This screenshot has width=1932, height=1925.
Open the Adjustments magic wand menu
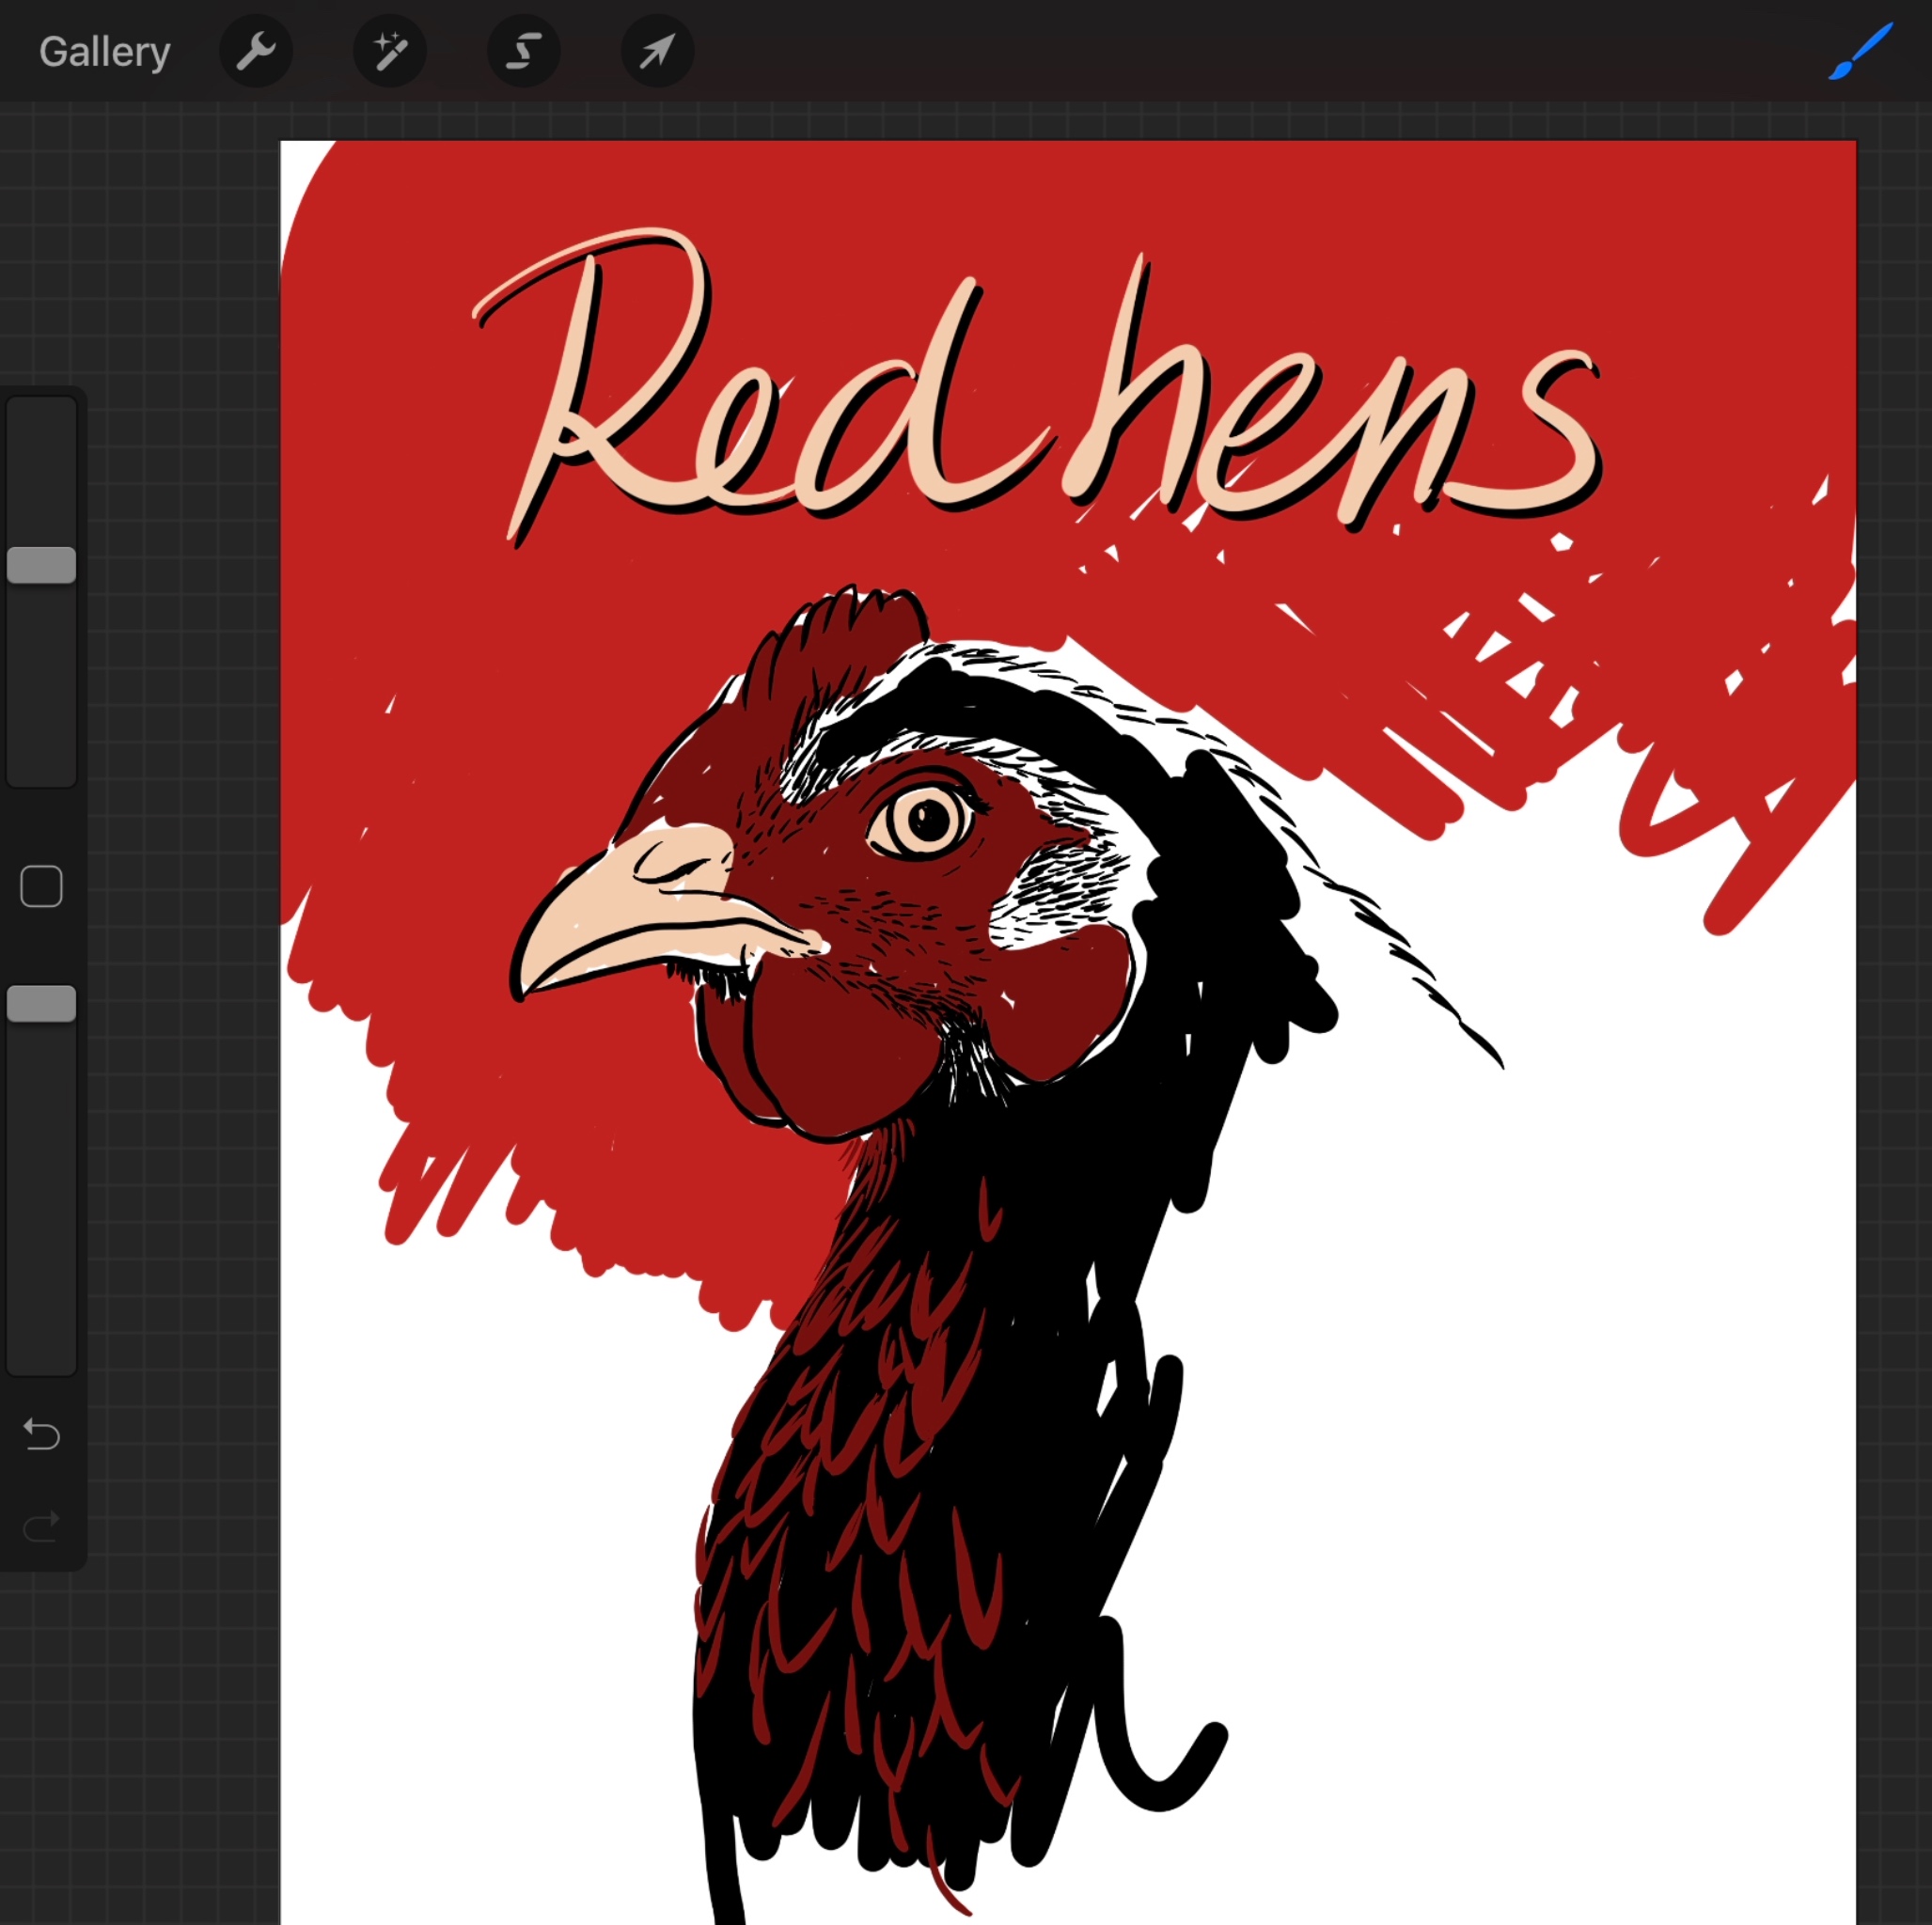click(x=390, y=51)
